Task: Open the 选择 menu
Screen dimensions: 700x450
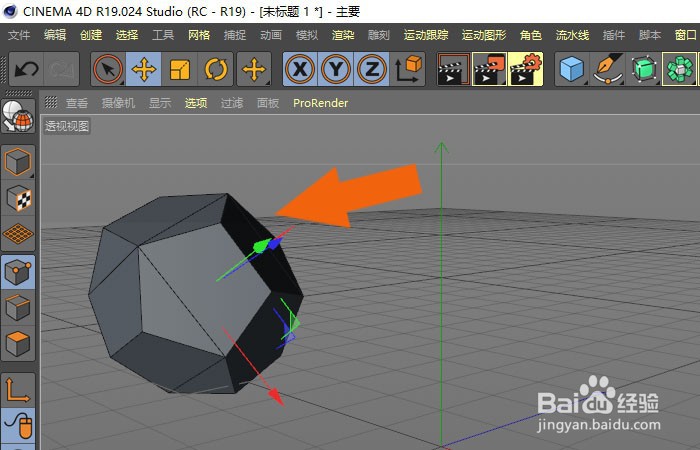Action: (127, 35)
